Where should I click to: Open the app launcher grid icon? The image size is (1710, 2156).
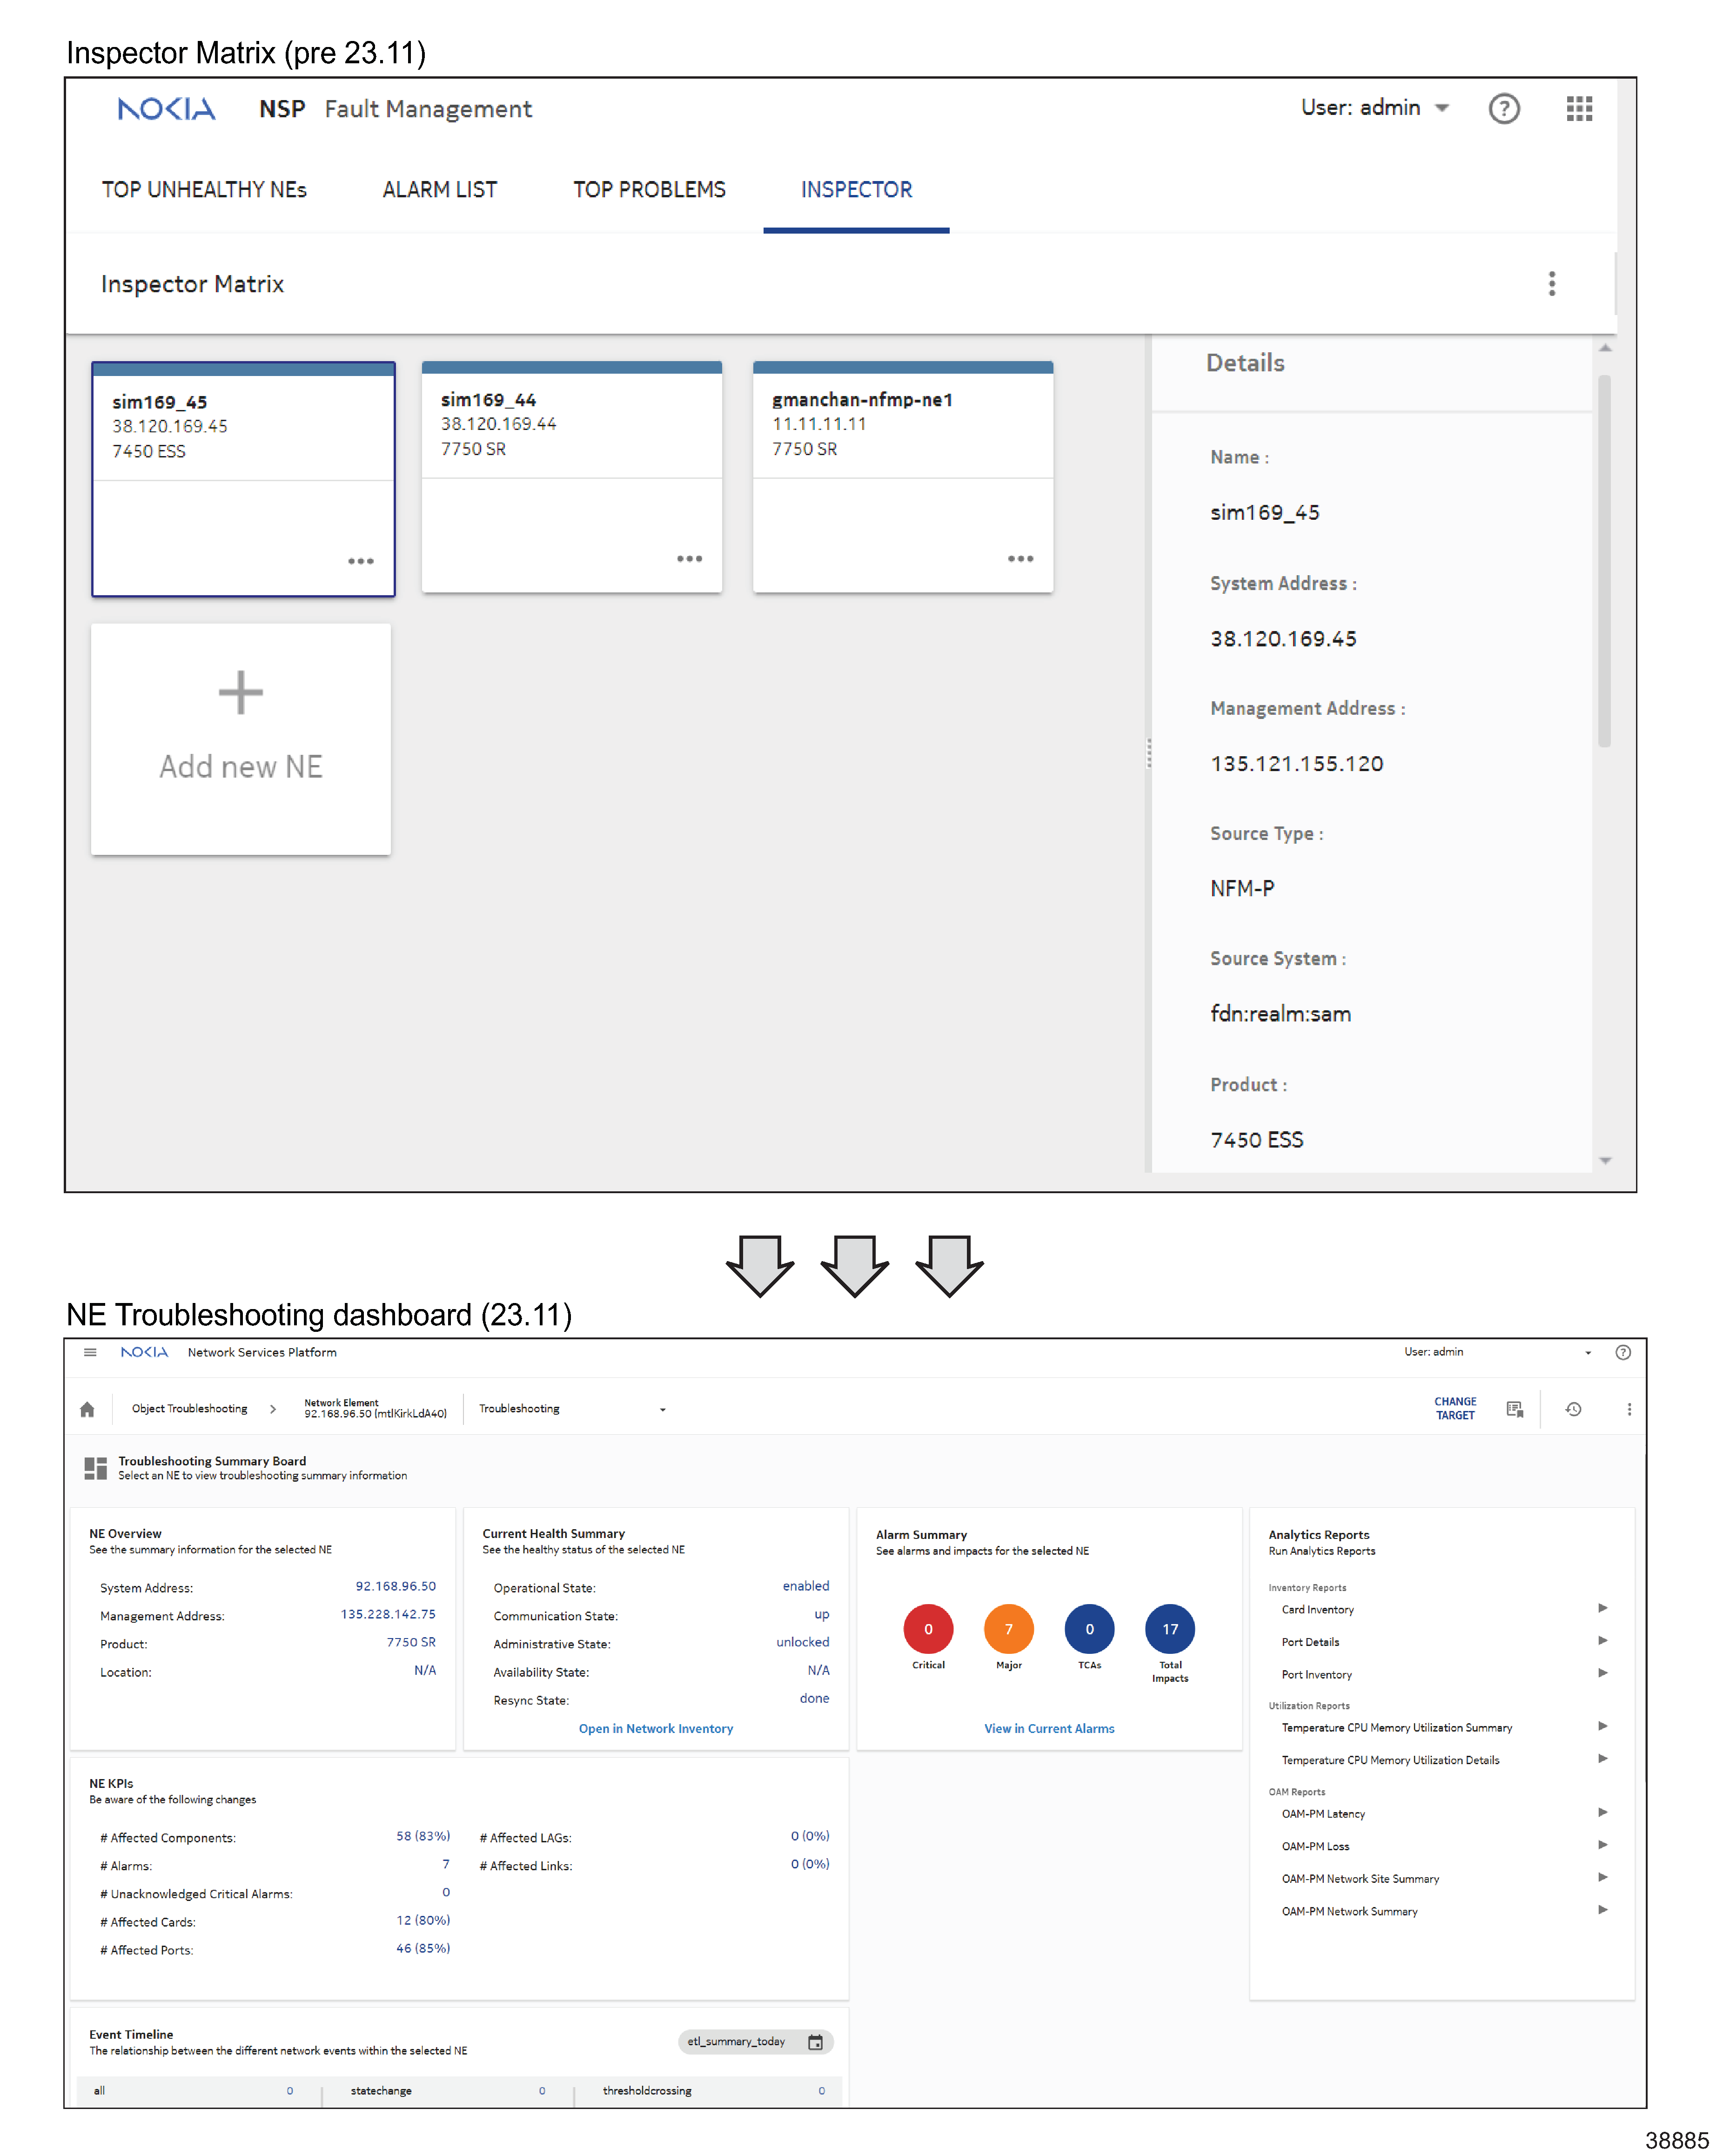pos(1578,108)
